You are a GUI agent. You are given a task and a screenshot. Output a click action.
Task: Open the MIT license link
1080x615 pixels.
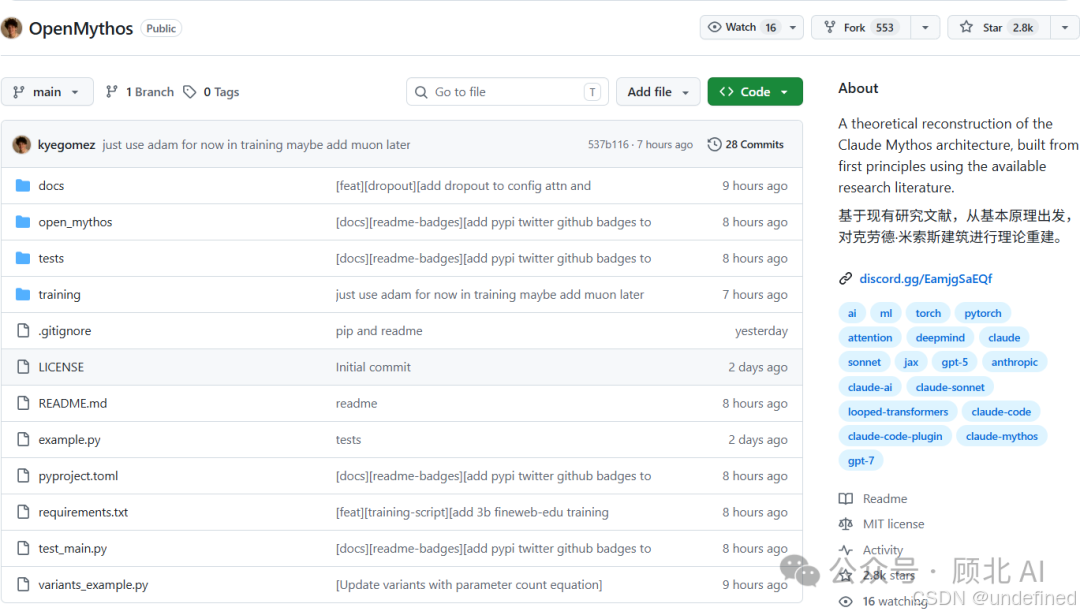pos(893,524)
